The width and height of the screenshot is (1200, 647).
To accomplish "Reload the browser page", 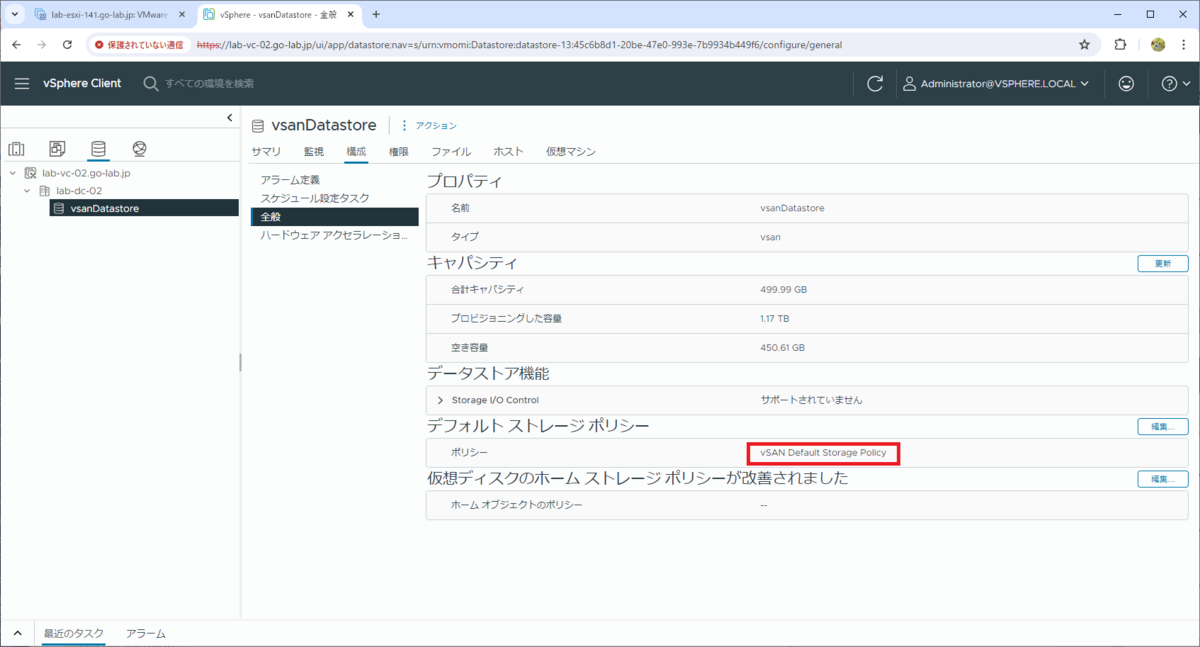I will (67, 45).
